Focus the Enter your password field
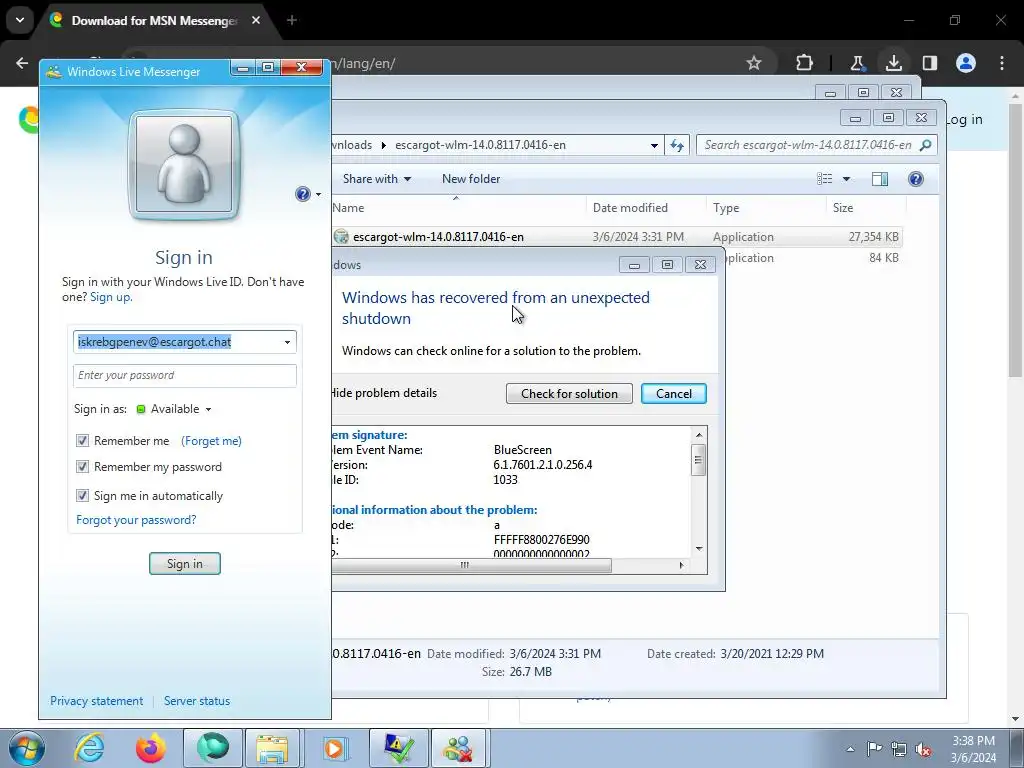Image resolution: width=1024 pixels, height=768 pixels. click(185, 376)
